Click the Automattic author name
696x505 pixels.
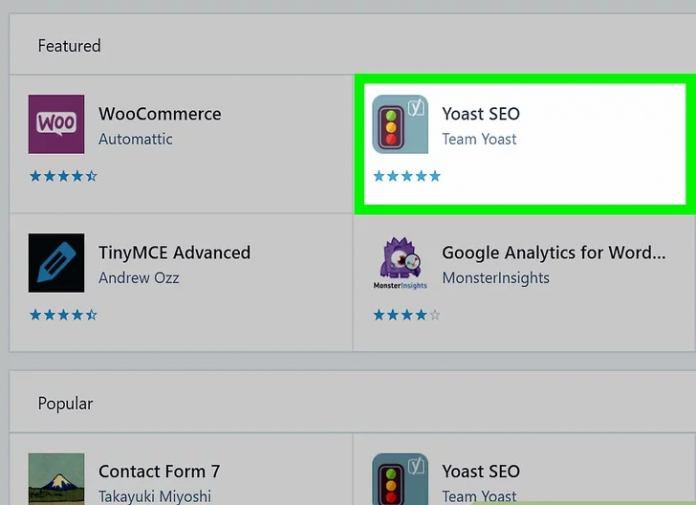135,140
